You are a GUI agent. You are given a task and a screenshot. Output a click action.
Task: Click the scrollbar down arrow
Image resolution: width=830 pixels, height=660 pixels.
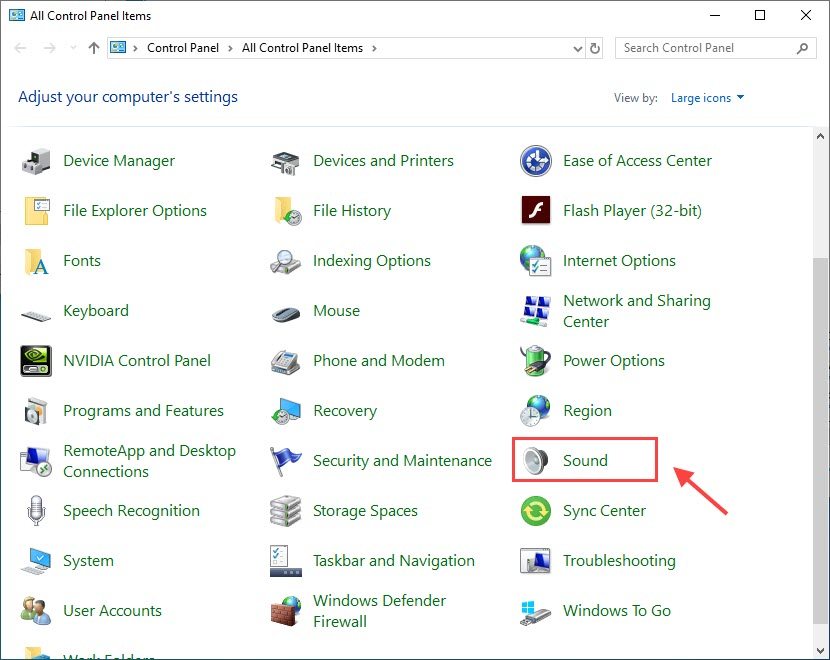820,650
